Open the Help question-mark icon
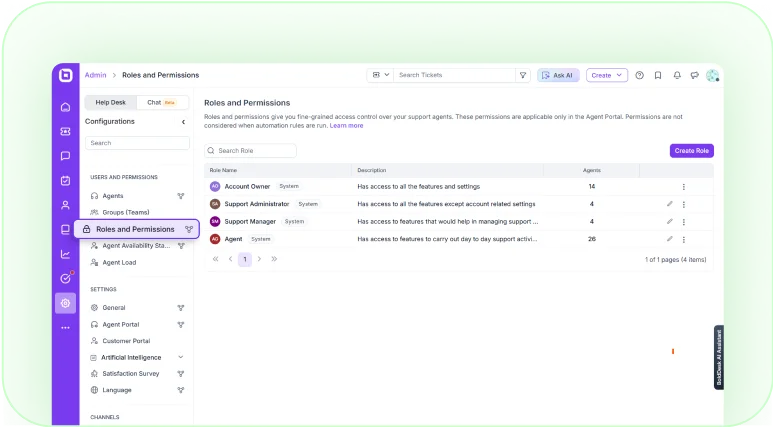 [639, 75]
